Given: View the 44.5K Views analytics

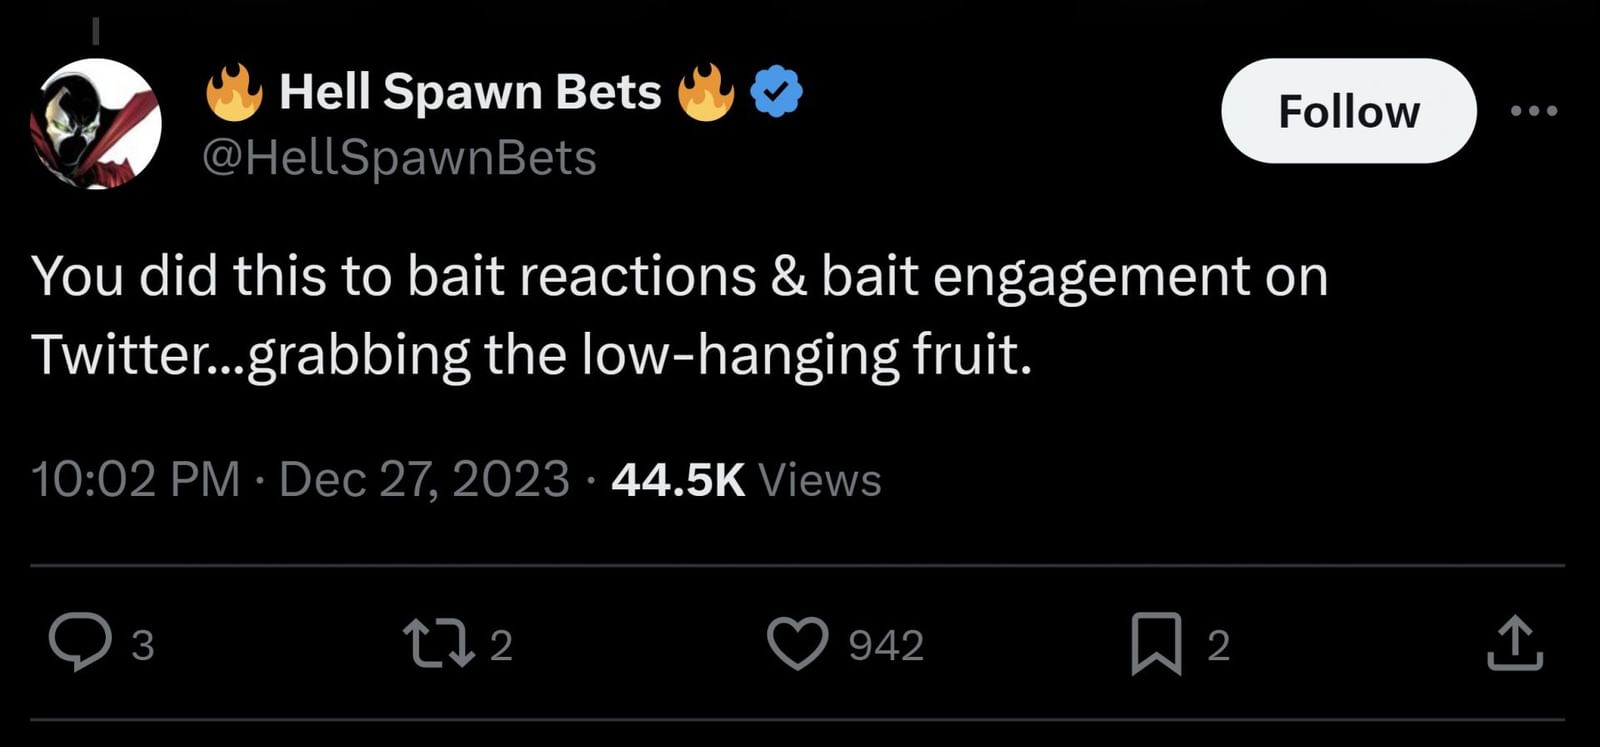Looking at the screenshot, I should [746, 479].
